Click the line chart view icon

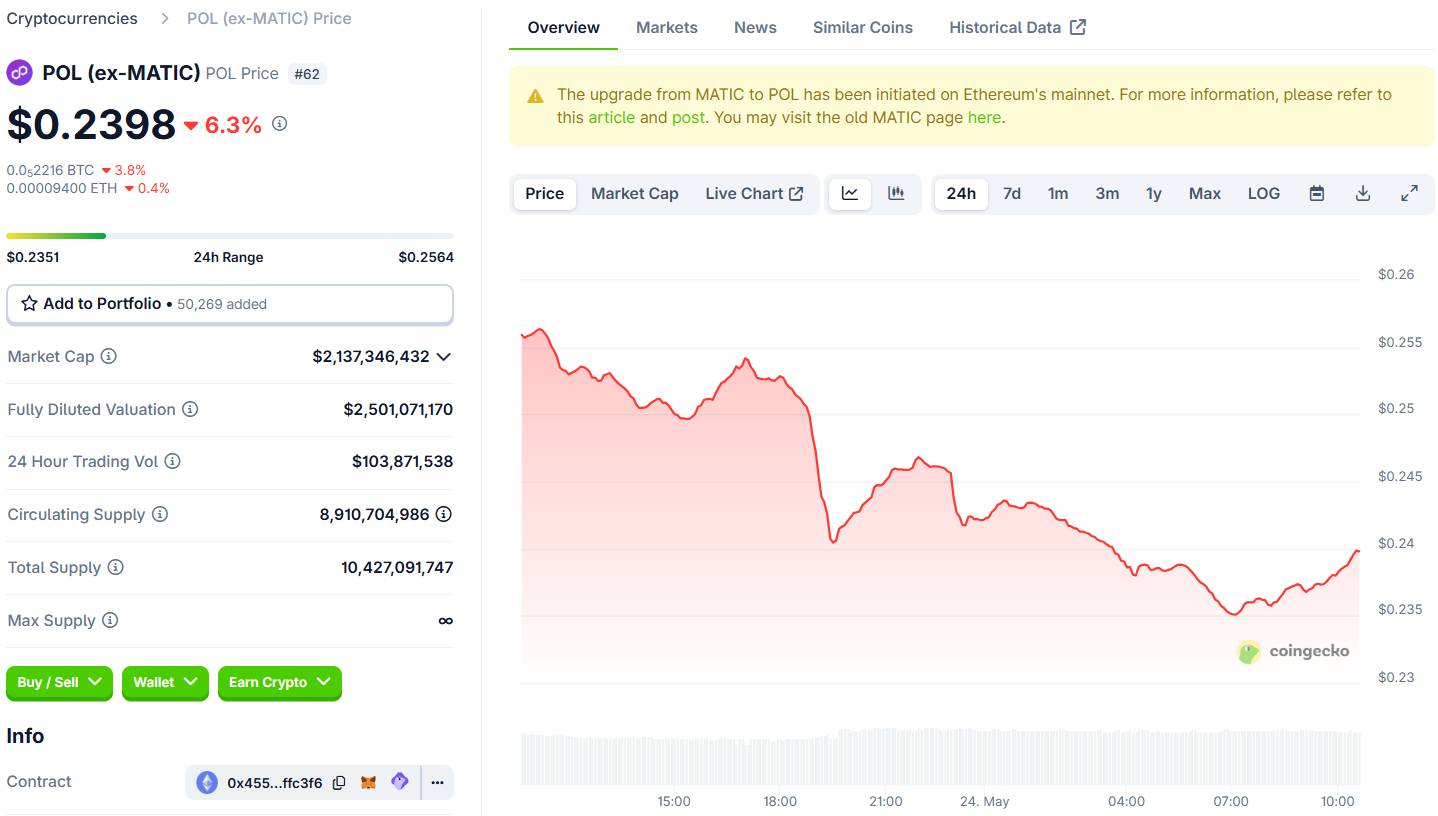pyautogui.click(x=850, y=193)
